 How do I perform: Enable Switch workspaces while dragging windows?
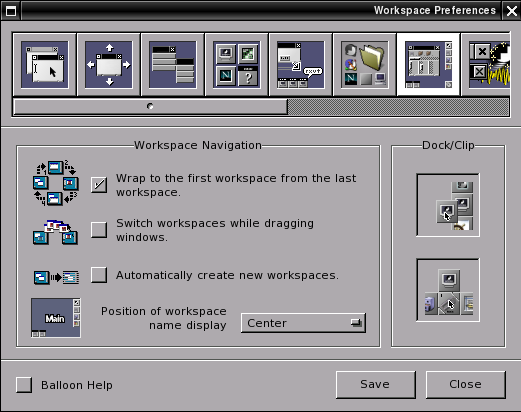click(x=99, y=230)
